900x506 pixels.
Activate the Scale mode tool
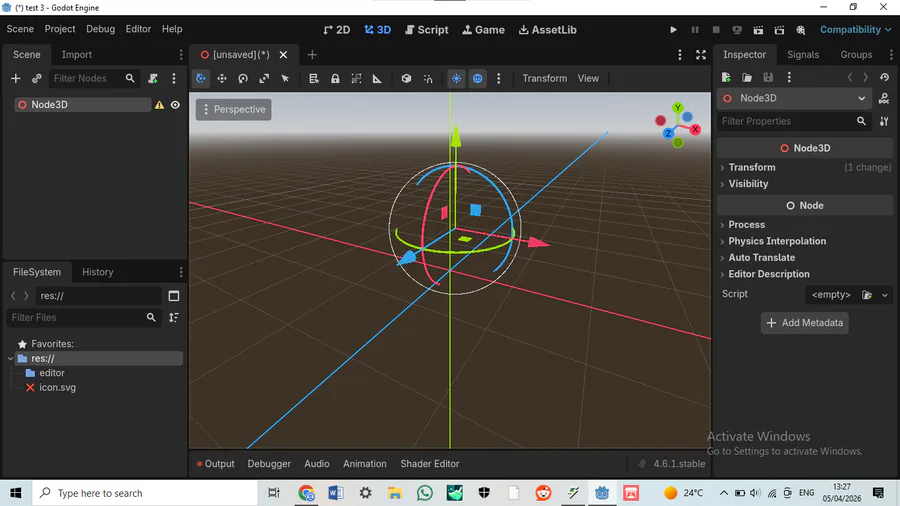tap(264, 79)
